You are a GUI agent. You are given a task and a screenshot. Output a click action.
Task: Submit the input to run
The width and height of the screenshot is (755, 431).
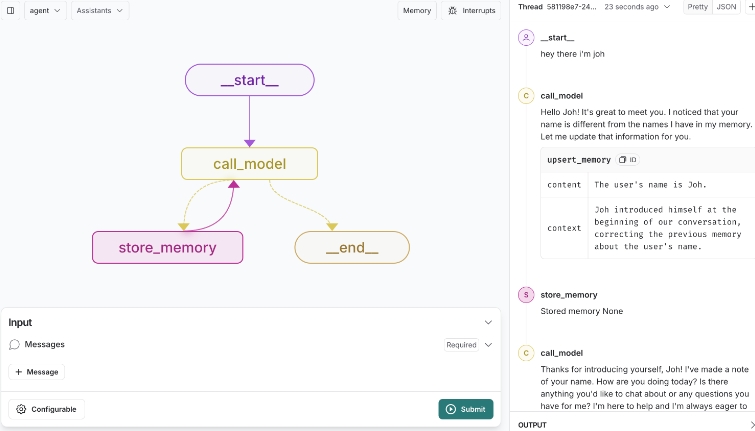tap(465, 409)
